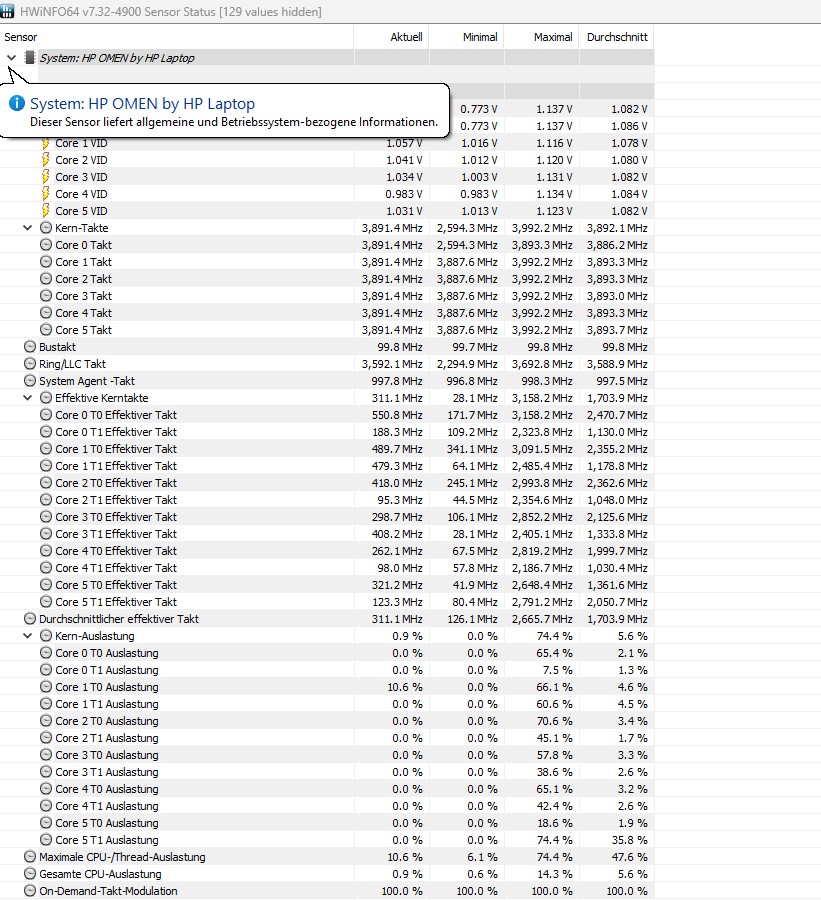Click the clock icon beside Bustakt
Image resolution: width=821 pixels, height=900 pixels.
[x=30, y=347]
